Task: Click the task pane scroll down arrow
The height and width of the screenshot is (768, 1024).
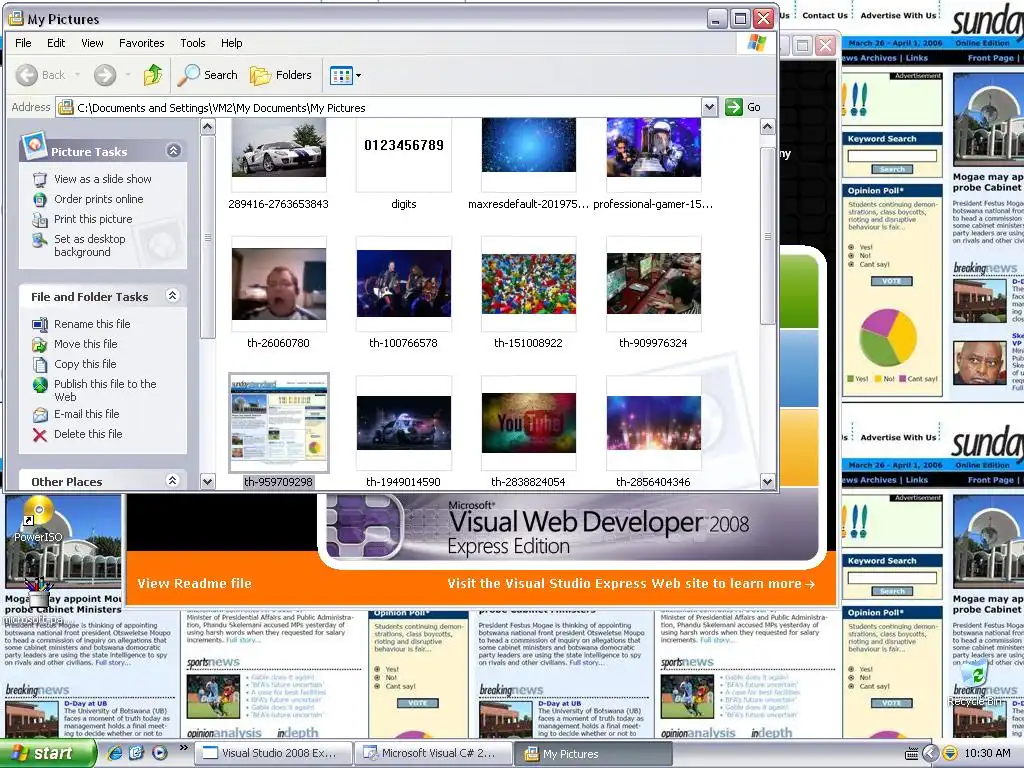Action: click(x=208, y=482)
